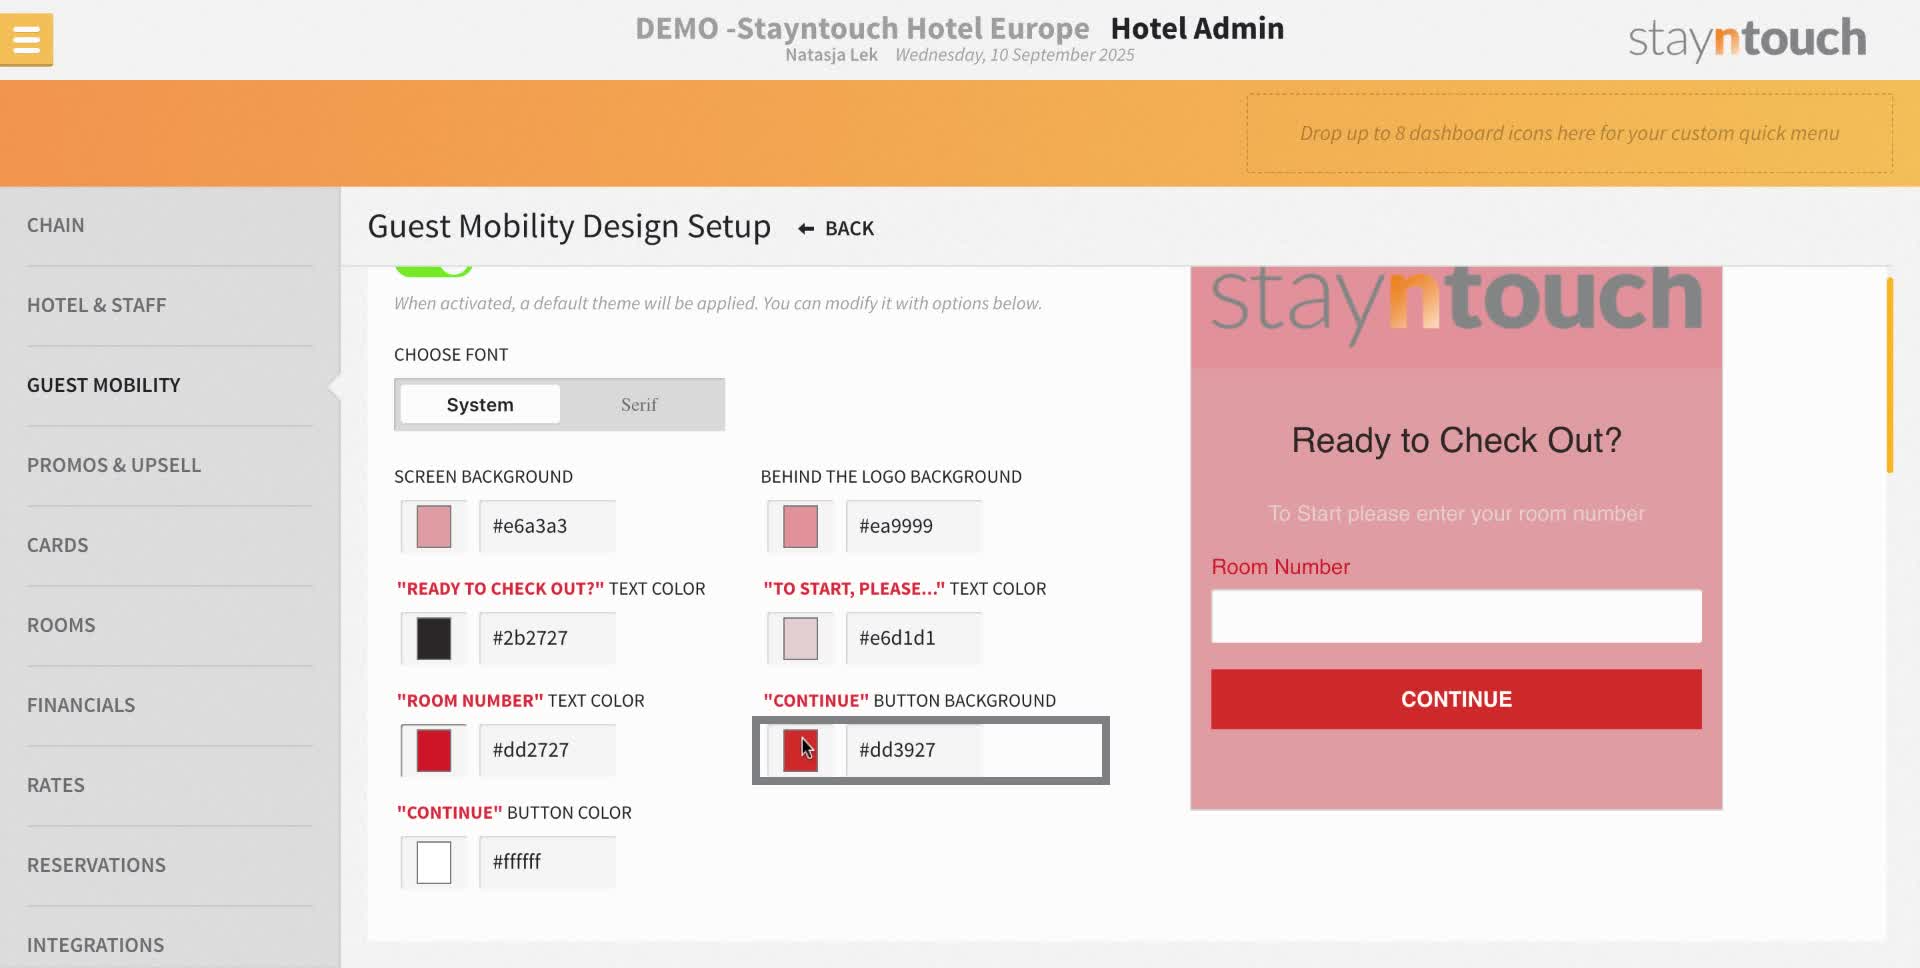Click the custom quick menu drop area
This screenshot has width=1920, height=968.
click(x=1569, y=133)
